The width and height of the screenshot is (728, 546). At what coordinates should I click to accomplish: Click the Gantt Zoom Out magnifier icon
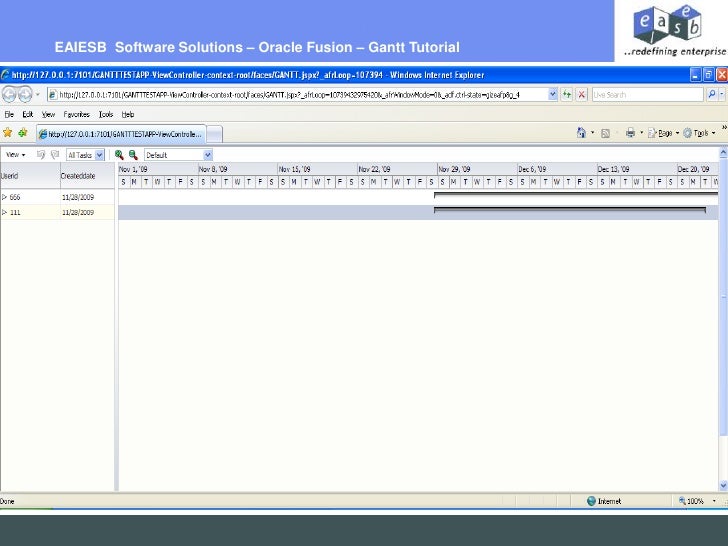click(133, 155)
